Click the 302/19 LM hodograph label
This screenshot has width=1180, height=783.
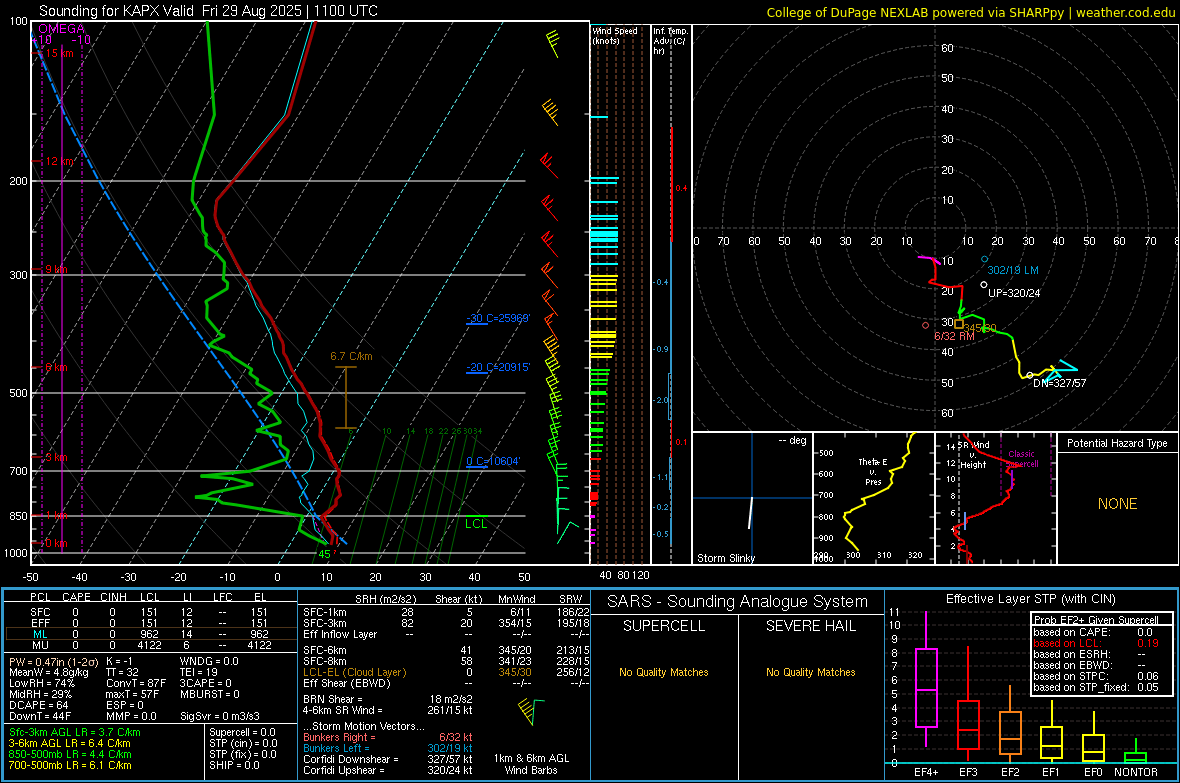click(1013, 270)
